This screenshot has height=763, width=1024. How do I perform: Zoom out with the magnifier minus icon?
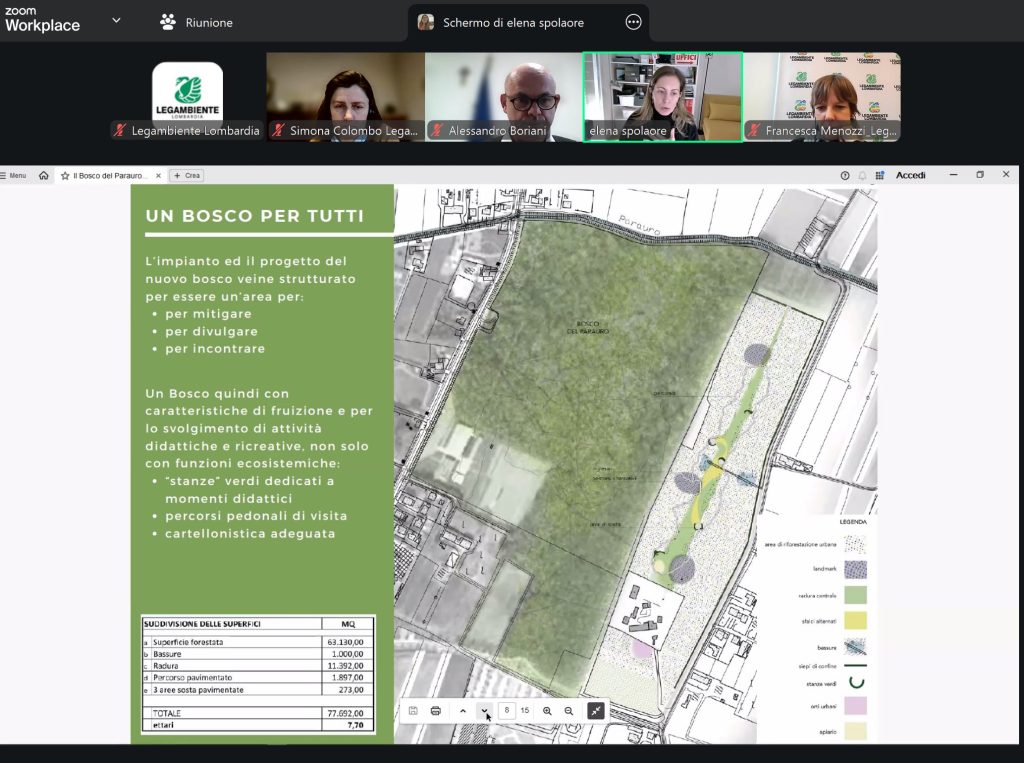coord(569,711)
